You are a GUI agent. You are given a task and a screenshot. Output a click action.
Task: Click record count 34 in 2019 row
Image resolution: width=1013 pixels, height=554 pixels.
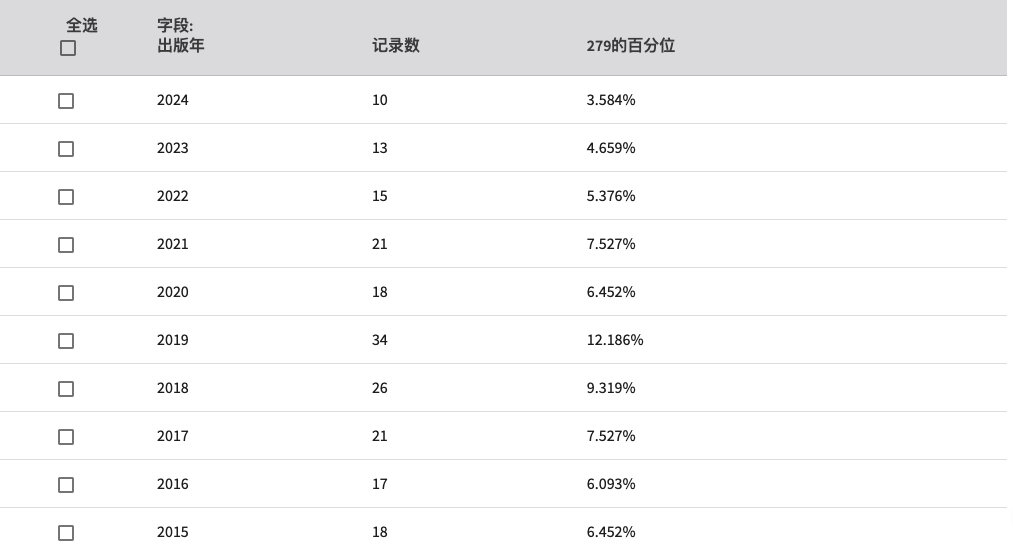click(379, 340)
